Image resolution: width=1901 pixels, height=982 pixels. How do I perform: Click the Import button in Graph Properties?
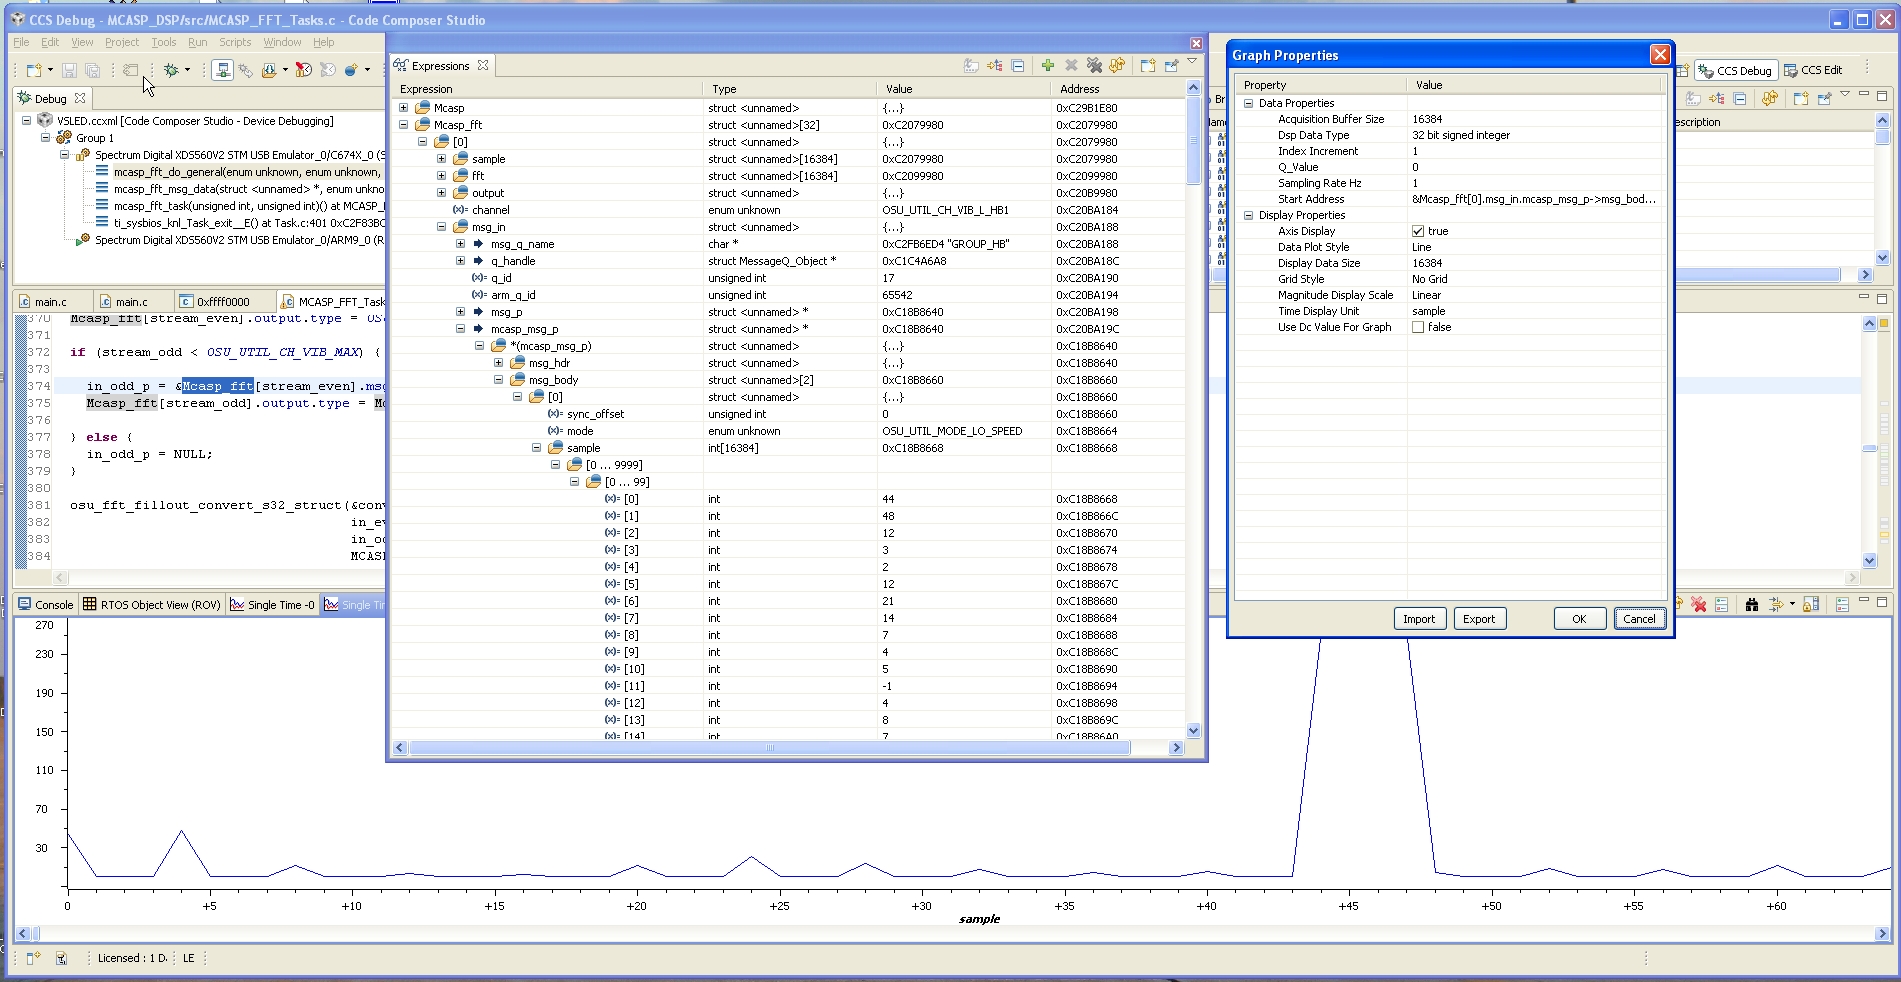(x=1419, y=619)
